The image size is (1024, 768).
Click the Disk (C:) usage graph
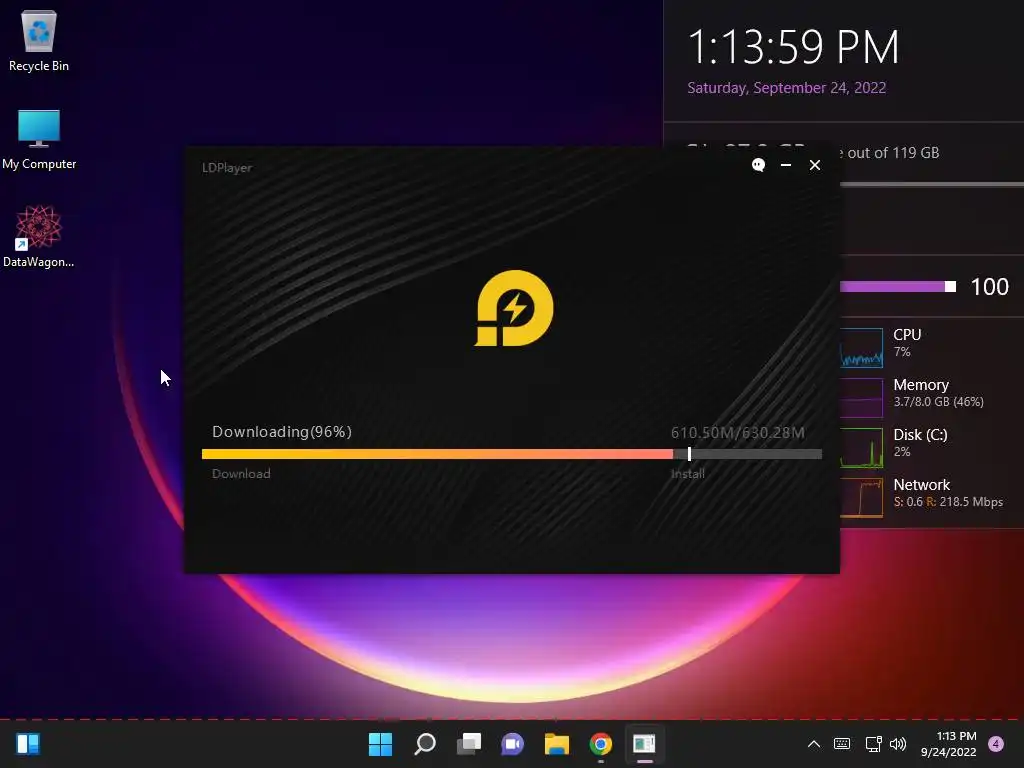click(x=861, y=448)
